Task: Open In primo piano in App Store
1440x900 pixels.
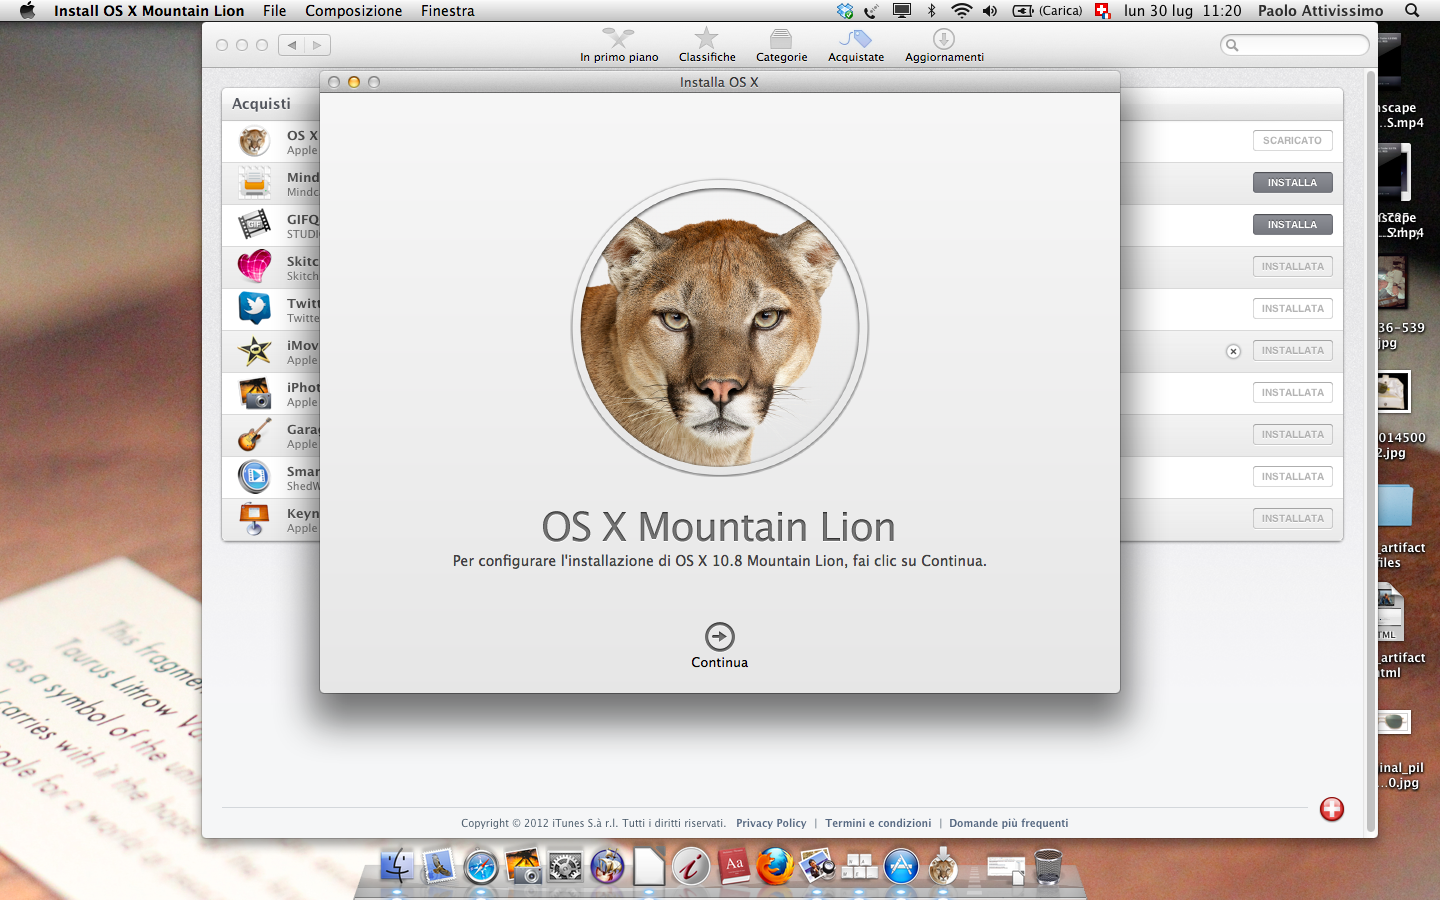Action: [619, 45]
